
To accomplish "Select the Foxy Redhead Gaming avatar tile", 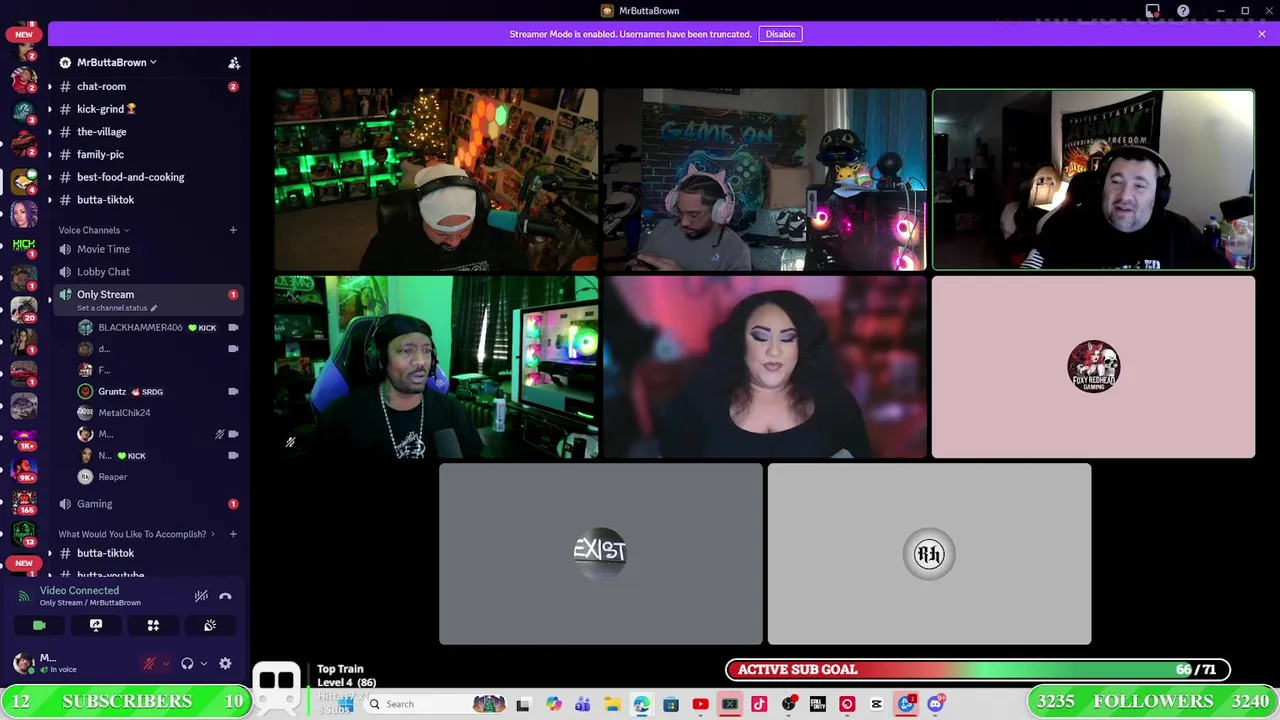I will click(x=1093, y=367).
